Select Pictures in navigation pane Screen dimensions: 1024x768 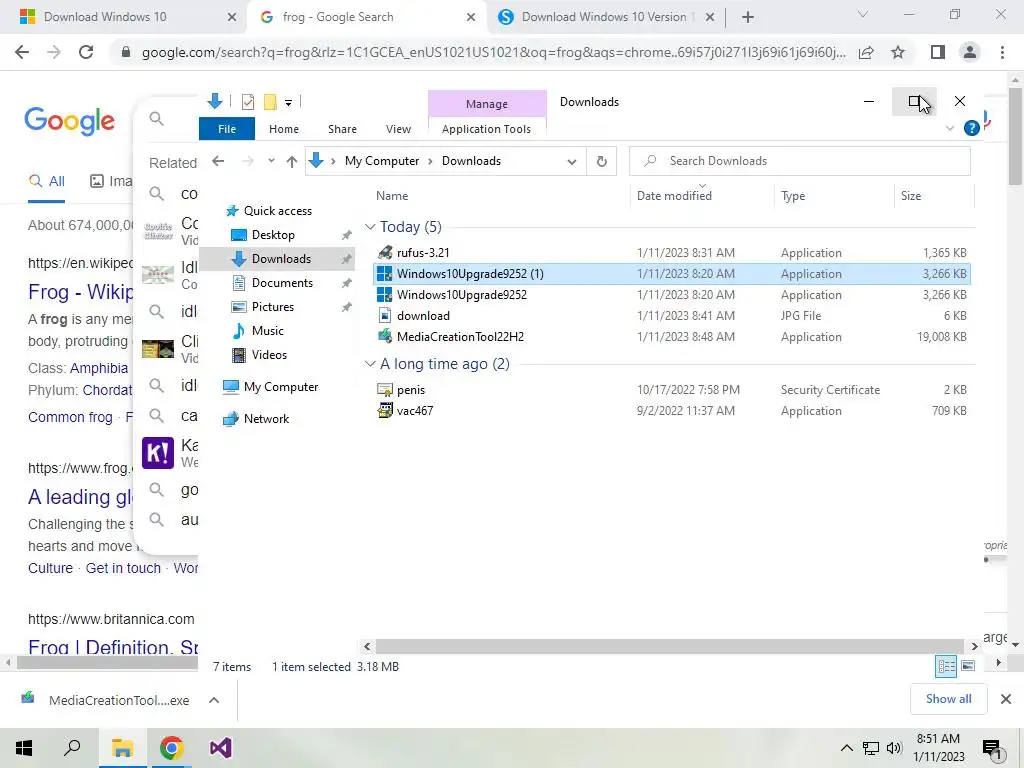[272, 307]
